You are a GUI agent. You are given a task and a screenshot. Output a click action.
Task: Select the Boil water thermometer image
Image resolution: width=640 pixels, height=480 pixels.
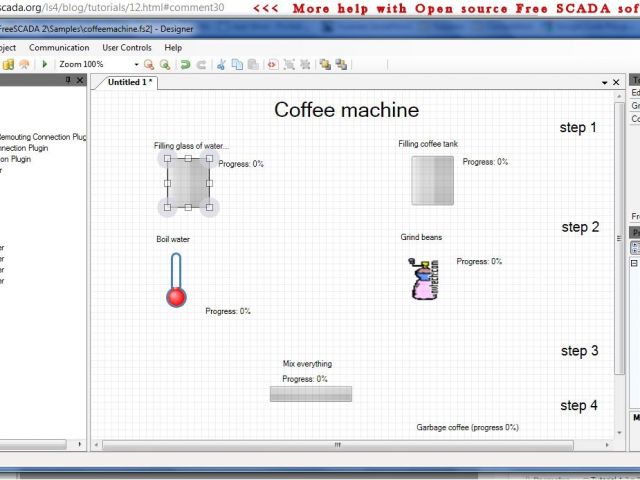[177, 280]
